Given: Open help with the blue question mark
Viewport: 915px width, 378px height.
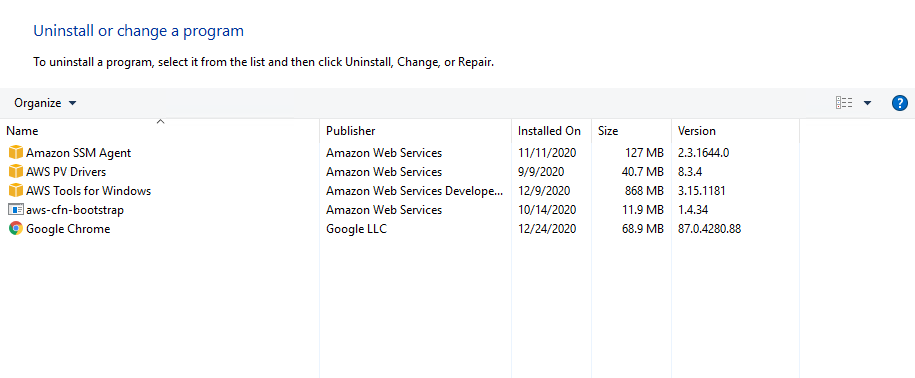Looking at the screenshot, I should pyautogui.click(x=900, y=103).
